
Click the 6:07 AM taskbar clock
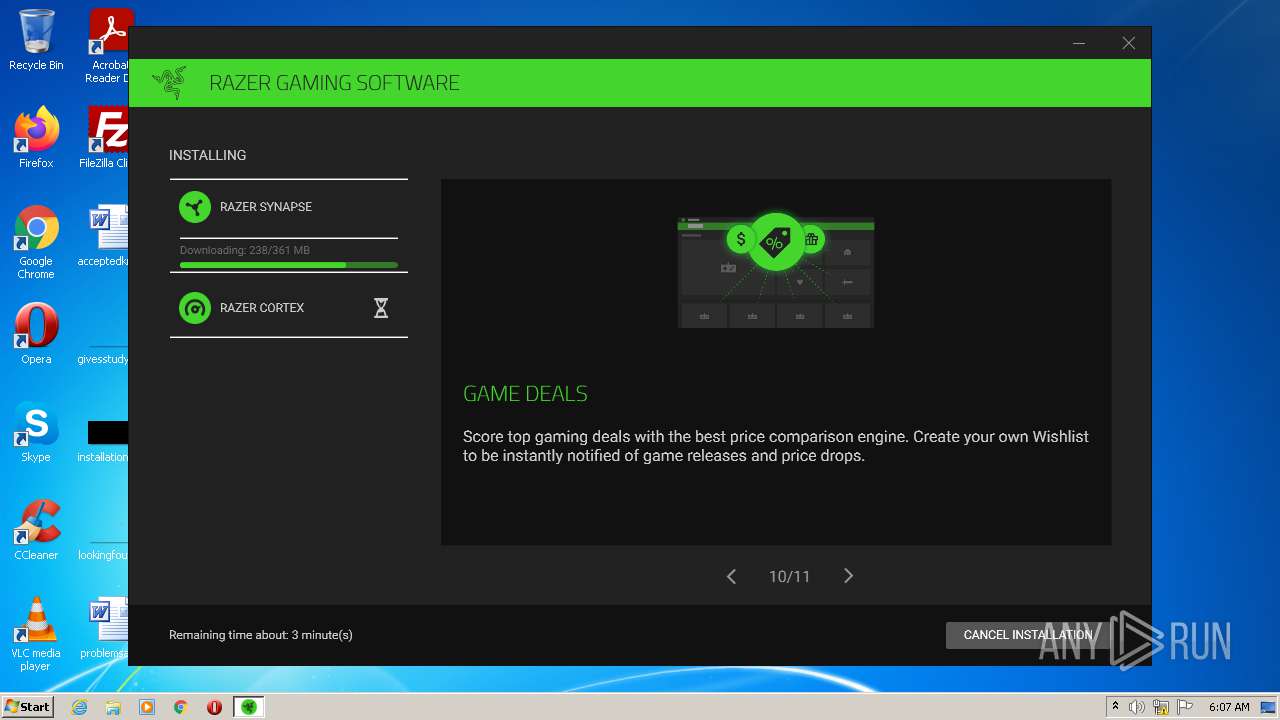1229,707
